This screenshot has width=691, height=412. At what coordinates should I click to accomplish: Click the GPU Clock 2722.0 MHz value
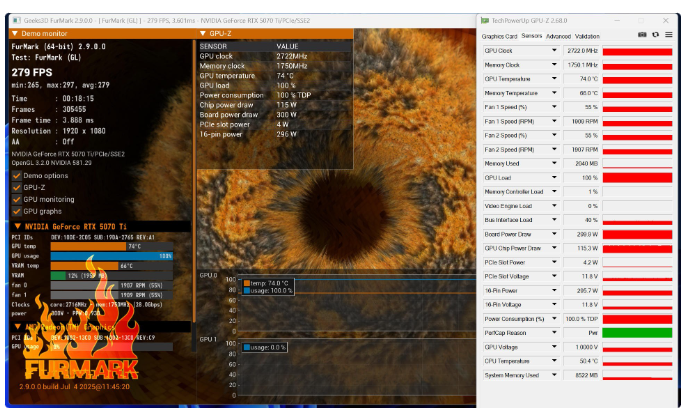tap(581, 51)
